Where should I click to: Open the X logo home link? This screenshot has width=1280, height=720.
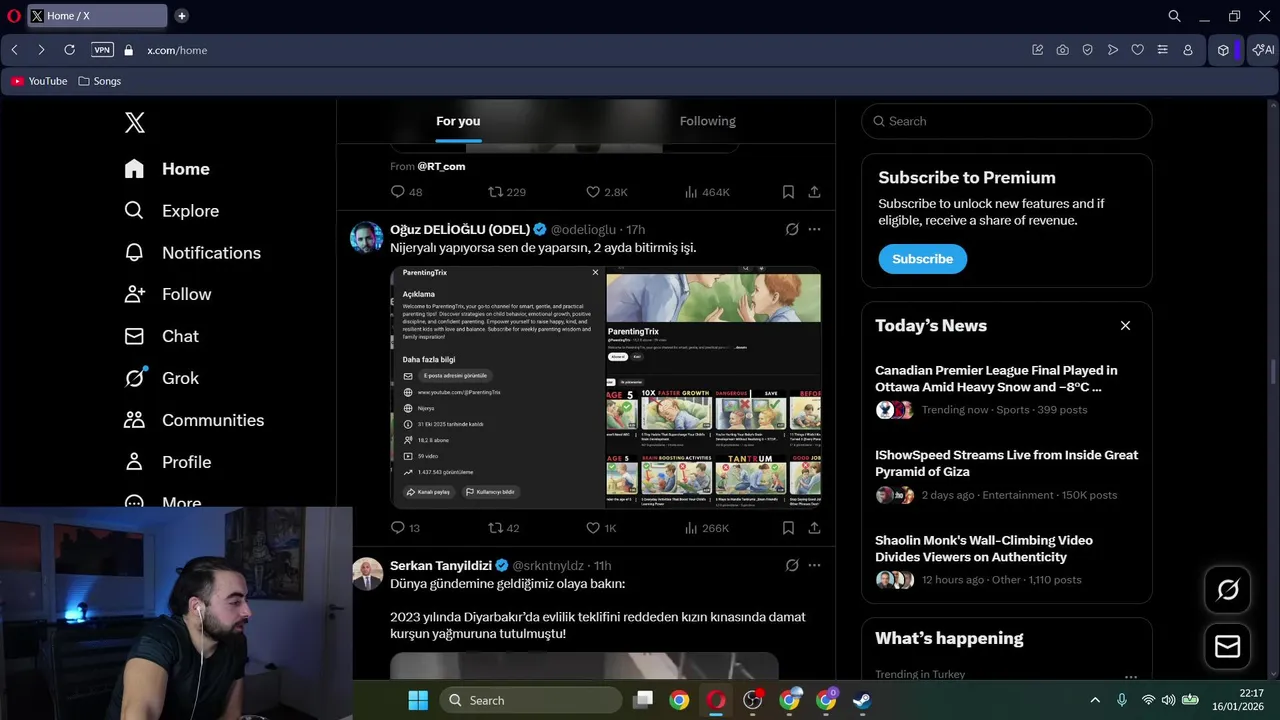[x=135, y=122]
